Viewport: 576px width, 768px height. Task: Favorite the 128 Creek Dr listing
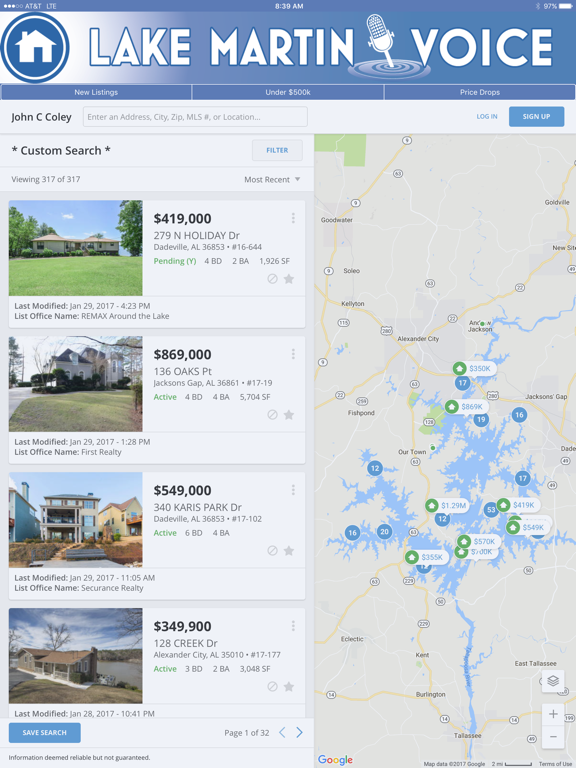[x=289, y=687]
